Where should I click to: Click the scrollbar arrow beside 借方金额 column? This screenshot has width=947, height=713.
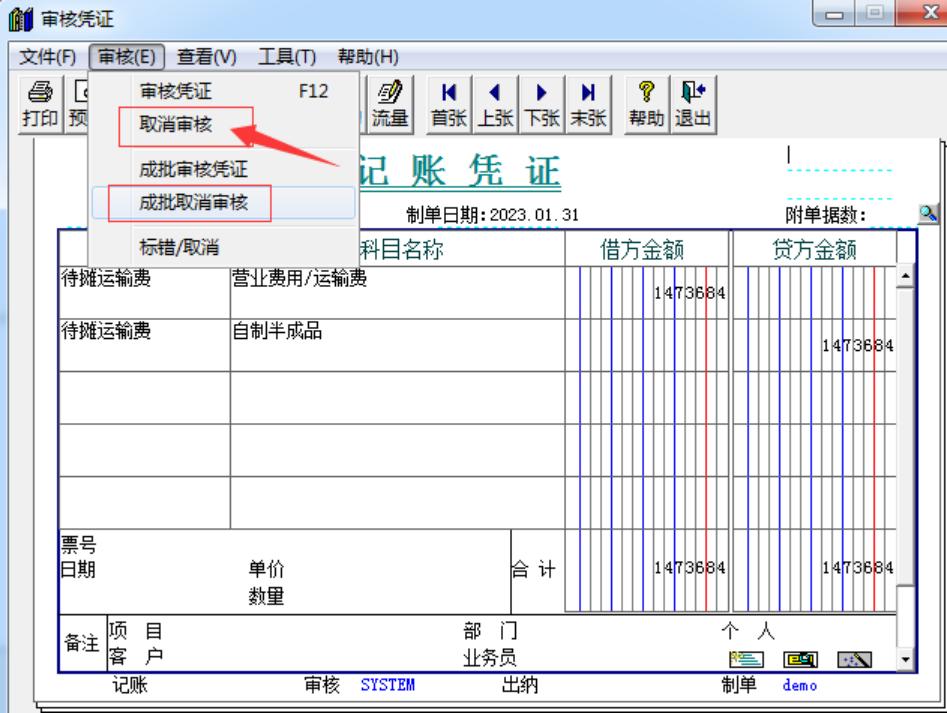coord(905,275)
